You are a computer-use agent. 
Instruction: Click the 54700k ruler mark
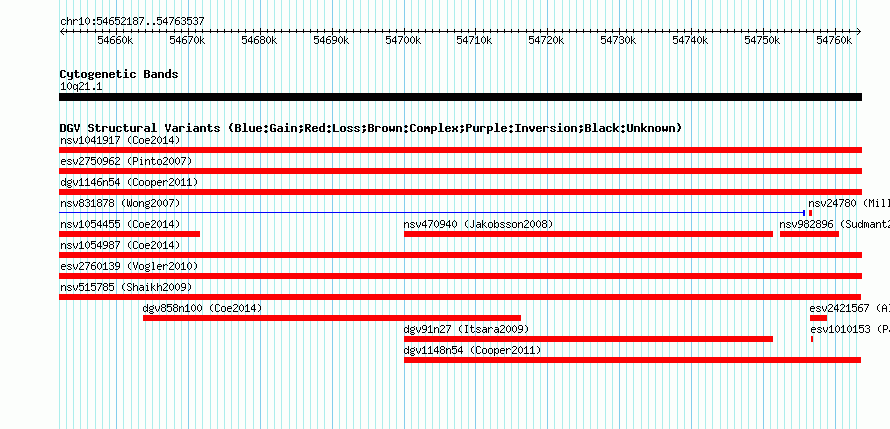click(x=403, y=40)
